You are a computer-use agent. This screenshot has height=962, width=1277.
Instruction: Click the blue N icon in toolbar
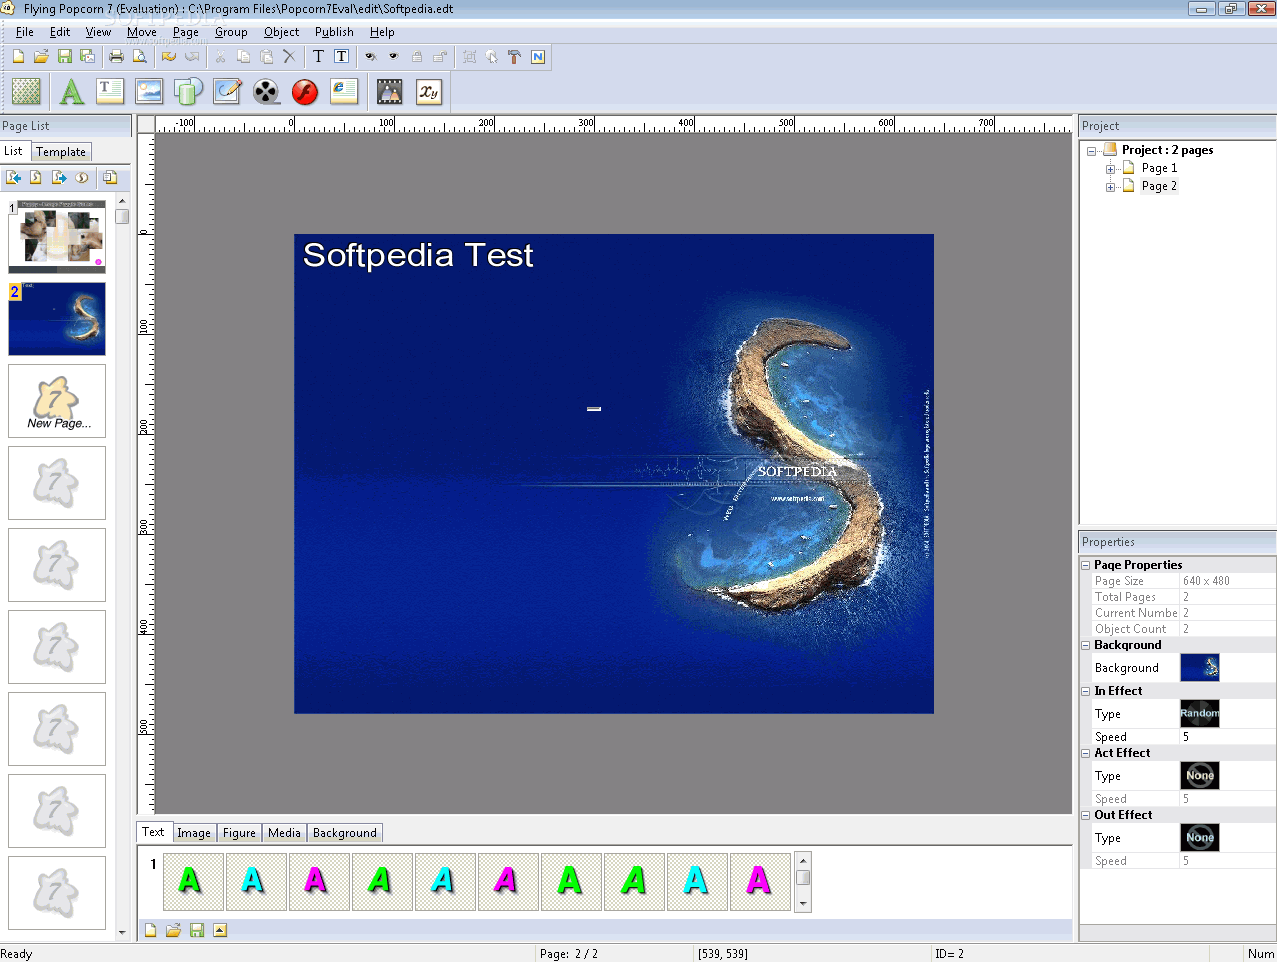pos(538,57)
